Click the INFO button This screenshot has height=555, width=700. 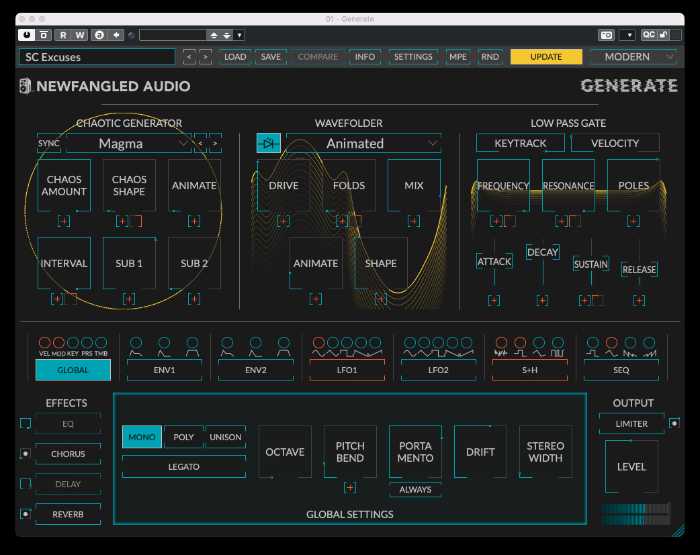point(365,57)
